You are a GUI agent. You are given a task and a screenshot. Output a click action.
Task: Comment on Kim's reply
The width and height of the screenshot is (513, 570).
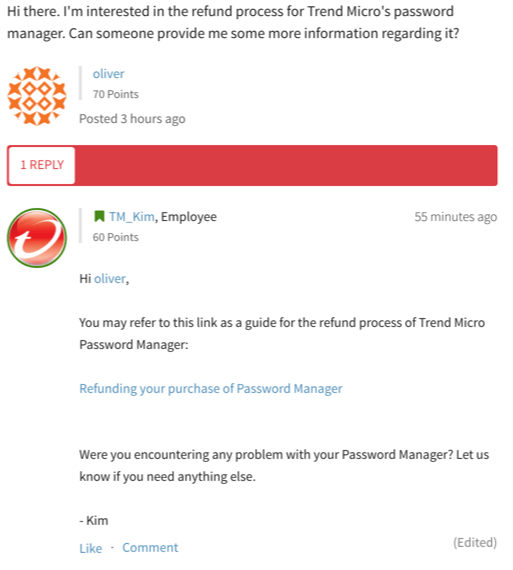click(150, 547)
